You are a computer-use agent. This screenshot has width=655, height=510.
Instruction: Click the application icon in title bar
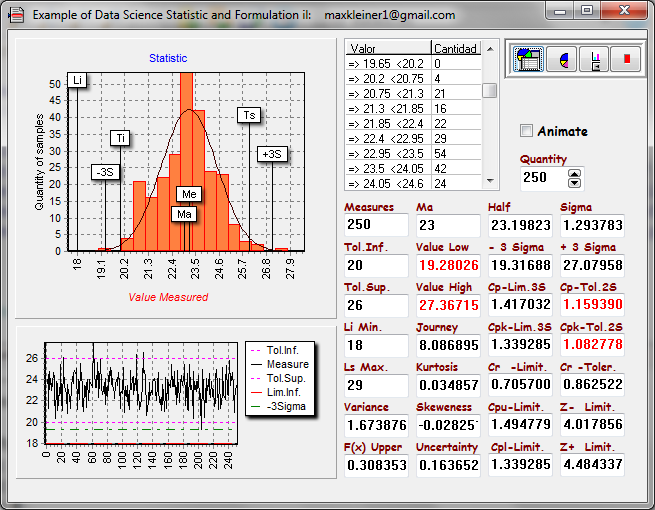pyautogui.click(x=16, y=15)
